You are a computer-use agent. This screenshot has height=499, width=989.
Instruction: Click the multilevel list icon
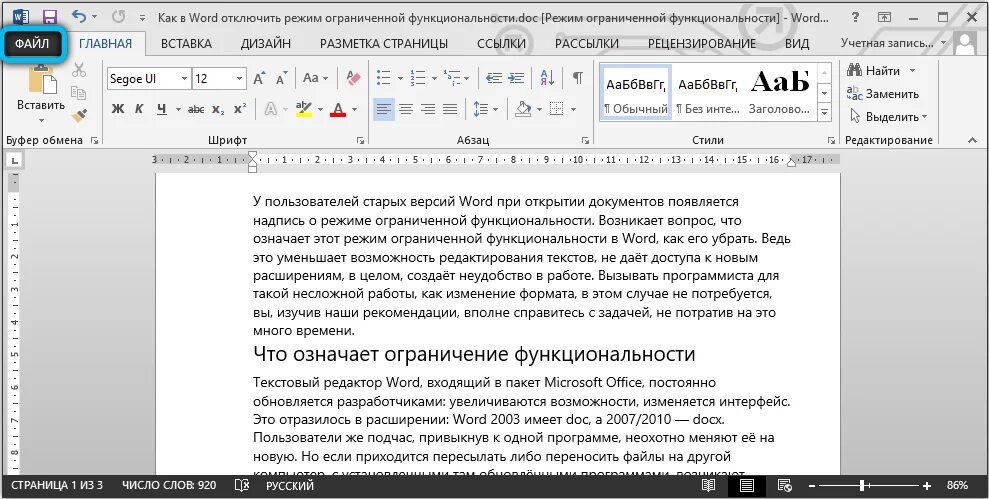point(452,78)
